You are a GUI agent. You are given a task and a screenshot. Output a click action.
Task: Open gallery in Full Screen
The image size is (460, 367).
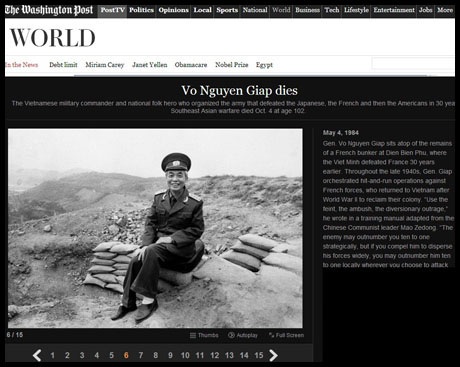(286, 335)
